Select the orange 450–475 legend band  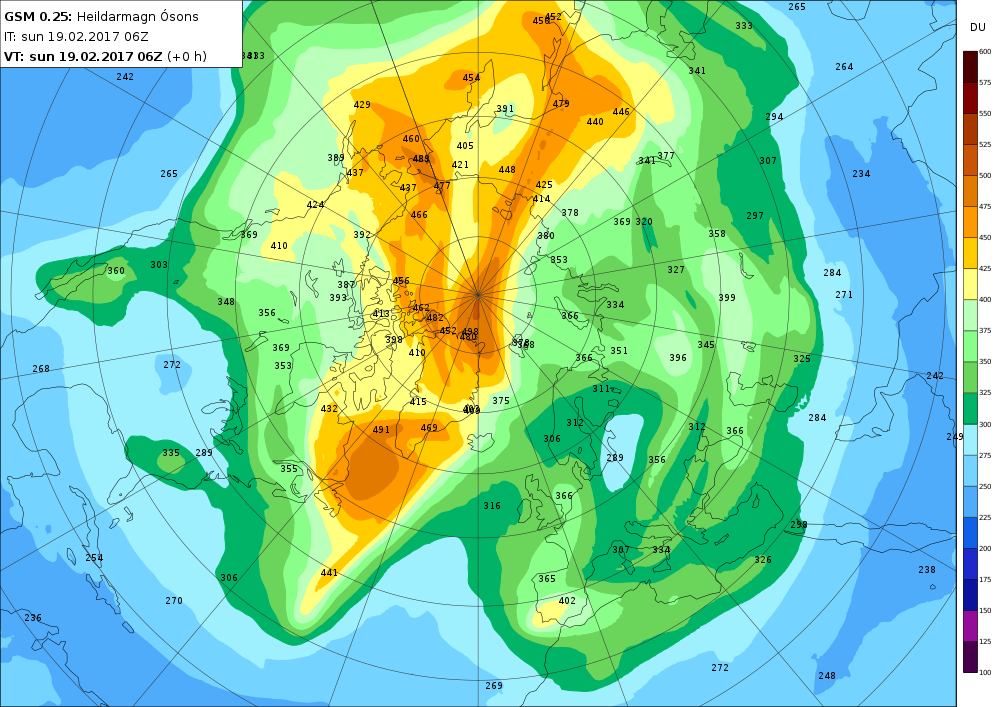coord(970,222)
